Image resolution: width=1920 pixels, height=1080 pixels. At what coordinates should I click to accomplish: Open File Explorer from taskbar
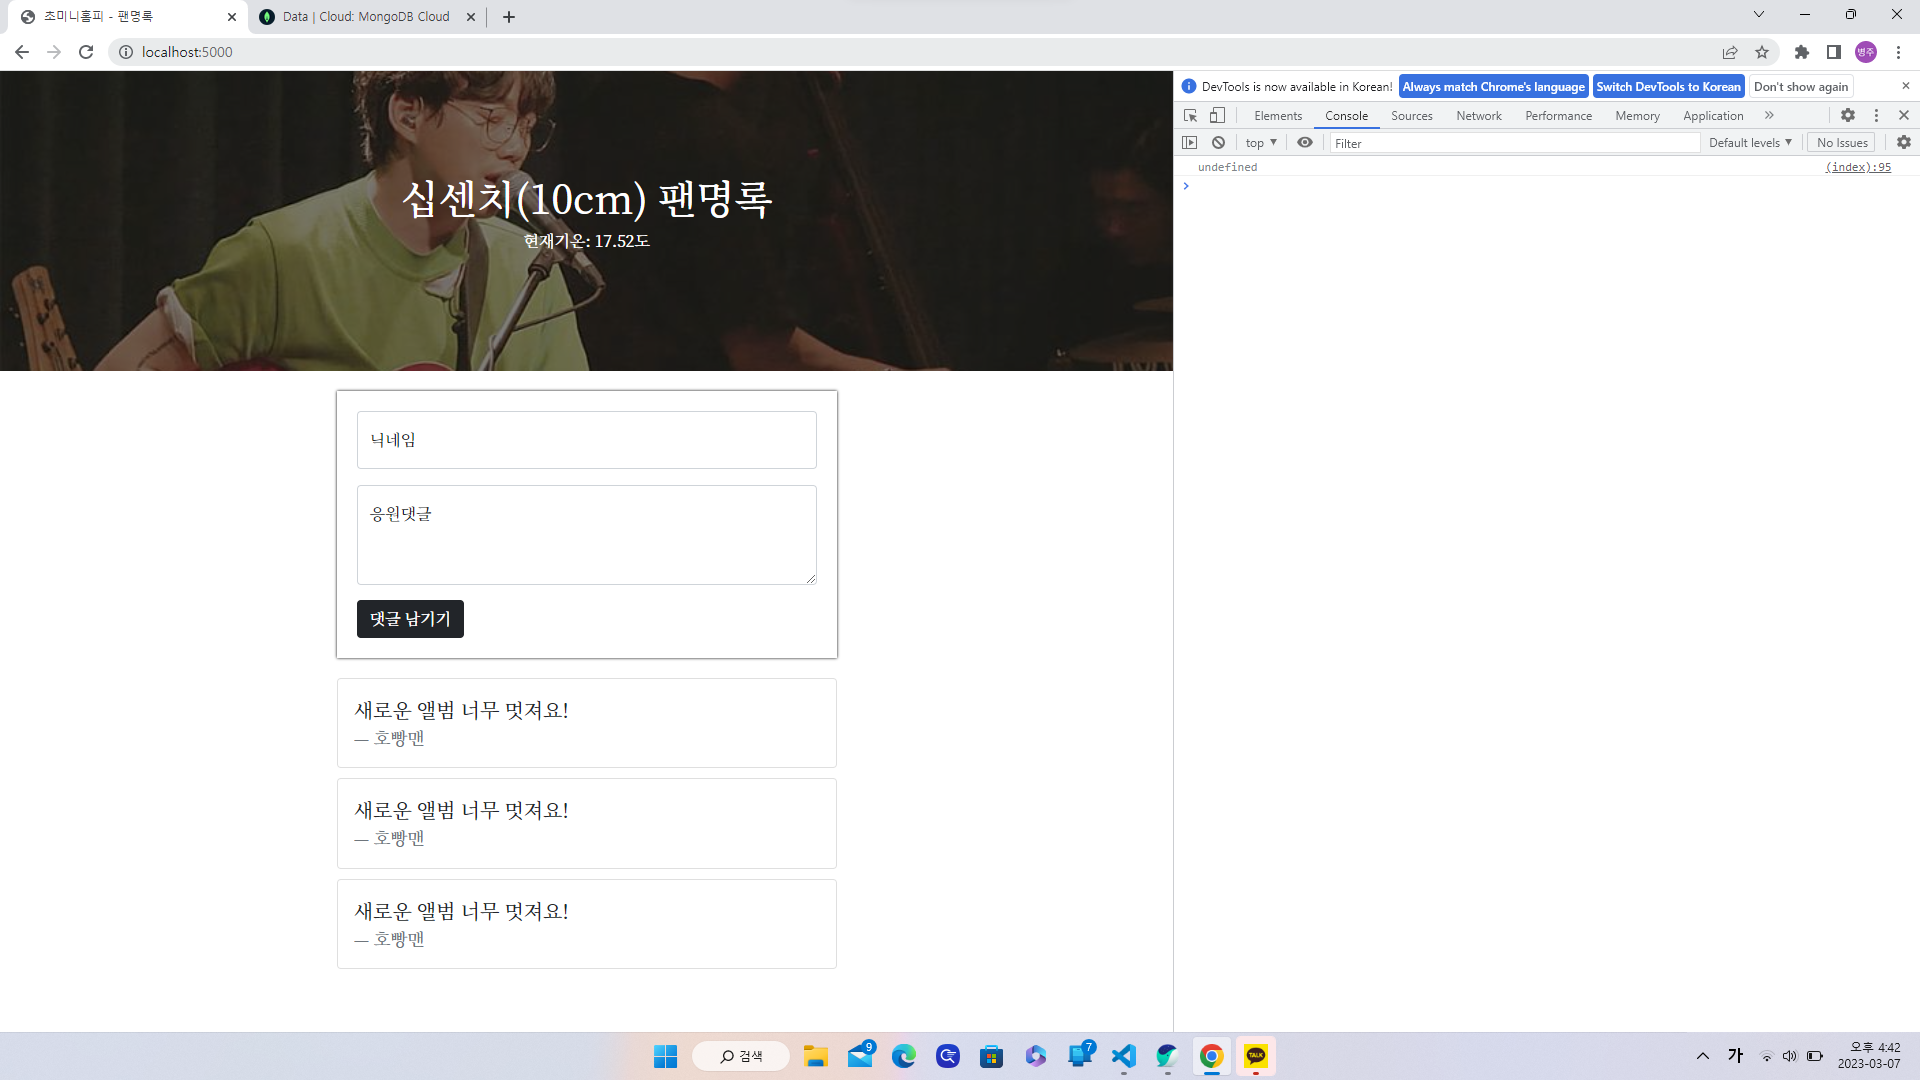coord(816,1056)
